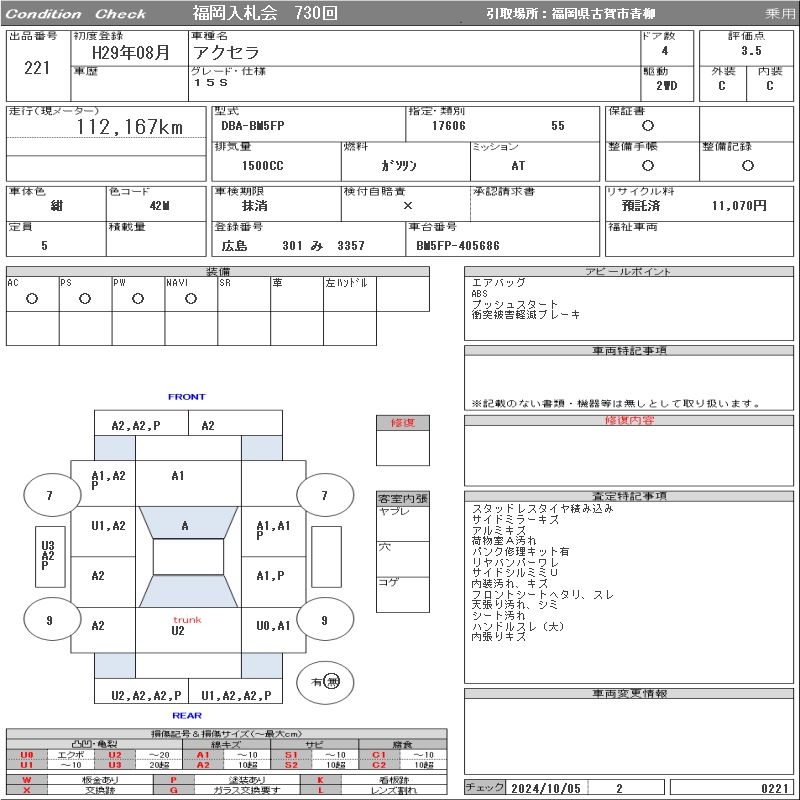
Task: Click the PS equipment circle mark
Action: point(85,298)
